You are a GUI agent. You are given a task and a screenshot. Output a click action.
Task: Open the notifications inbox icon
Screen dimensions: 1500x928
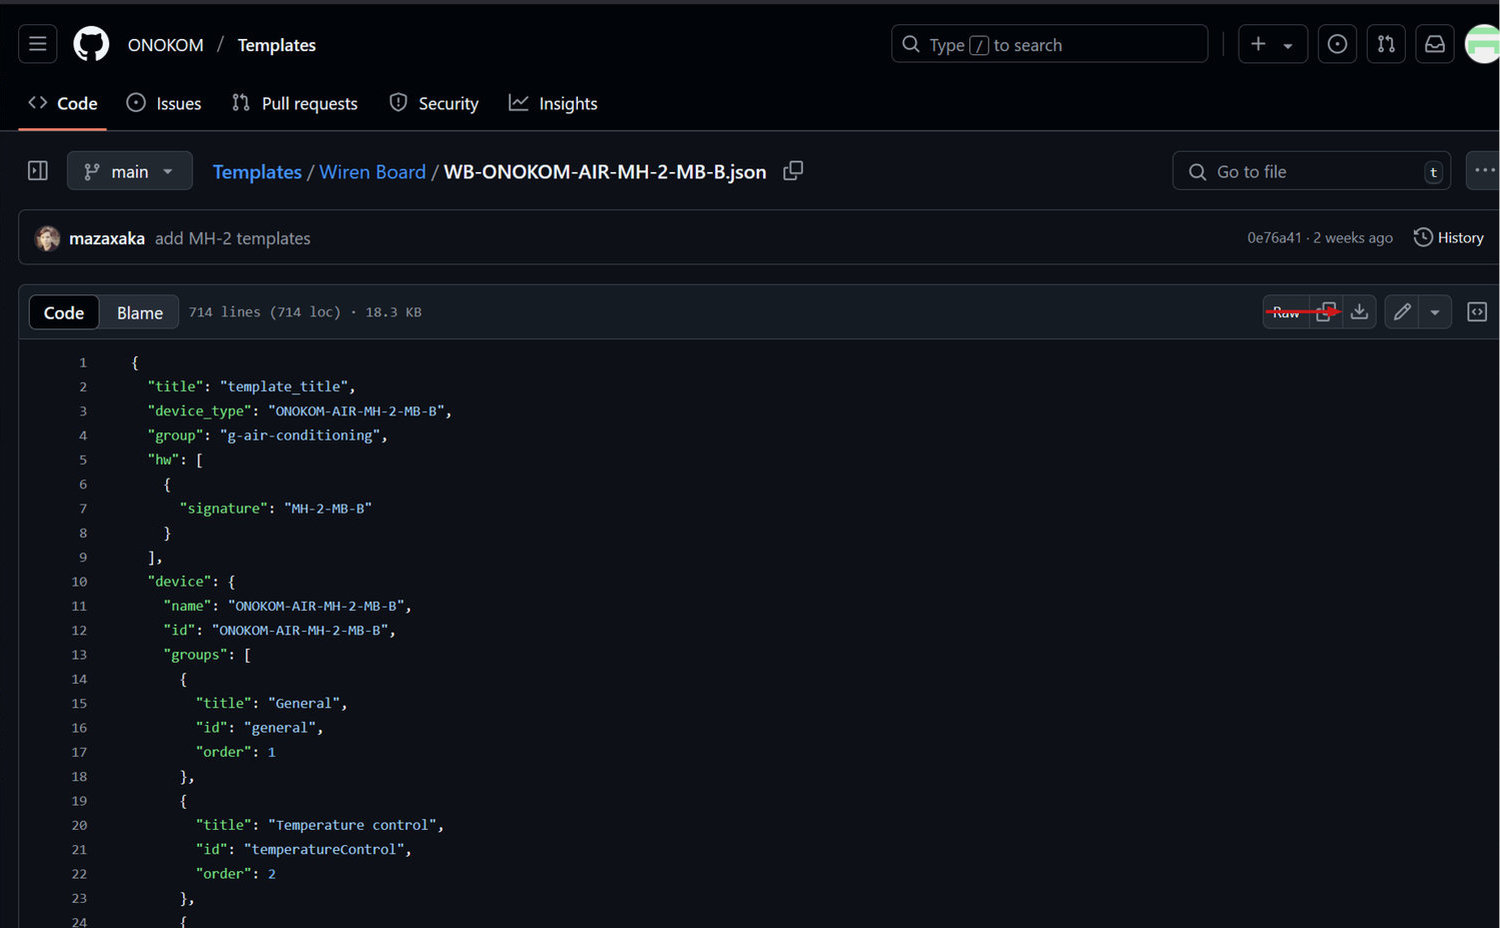pos(1435,44)
